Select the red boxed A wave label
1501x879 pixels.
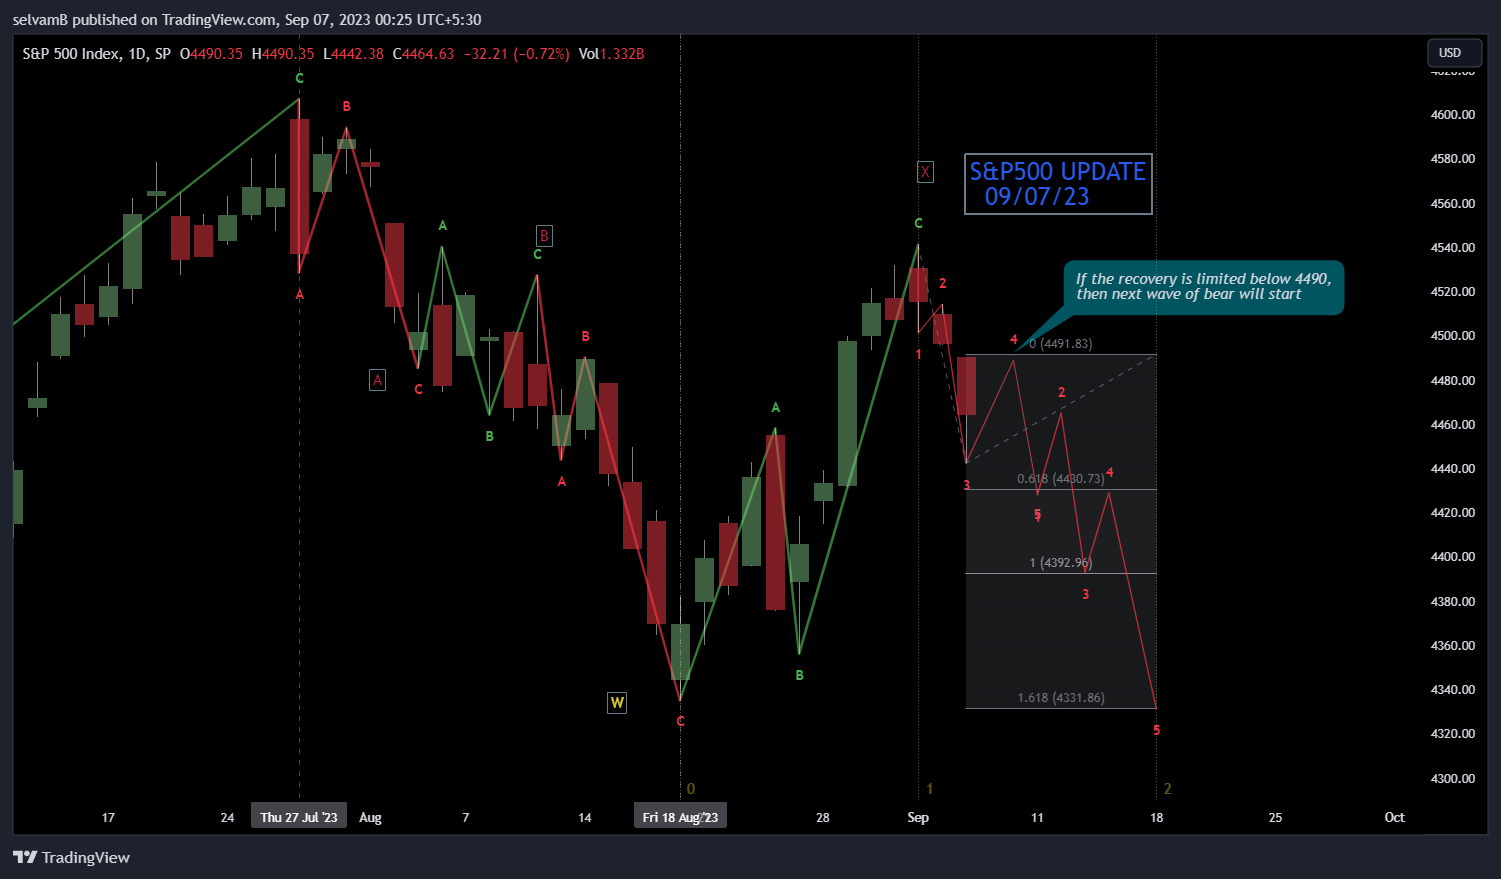(x=377, y=380)
